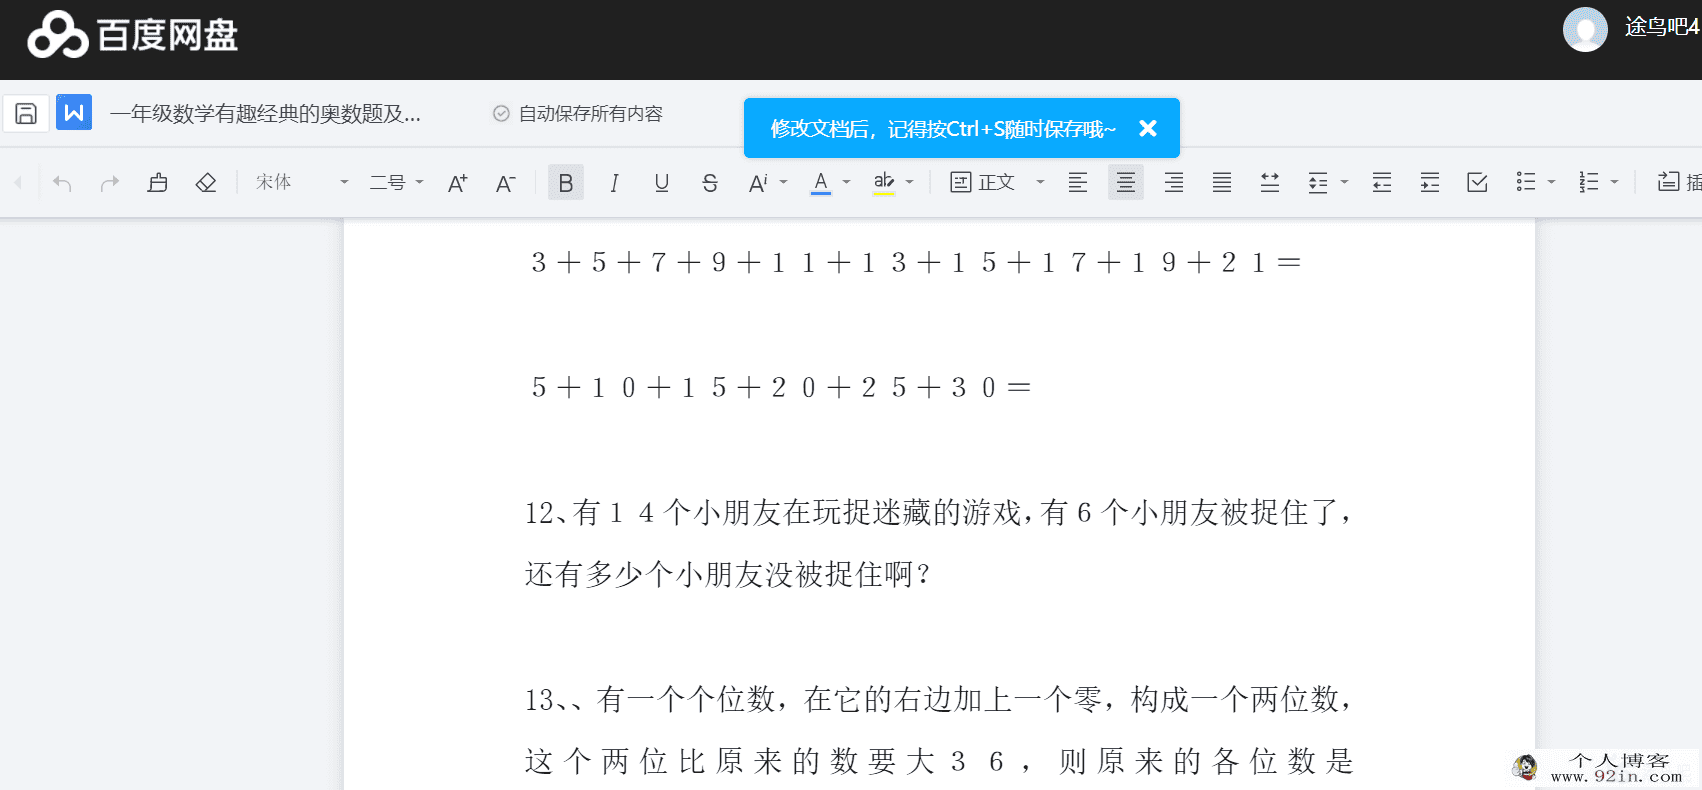Open the 宋体 font family dropdown
The height and width of the screenshot is (790, 1702).
click(x=302, y=182)
